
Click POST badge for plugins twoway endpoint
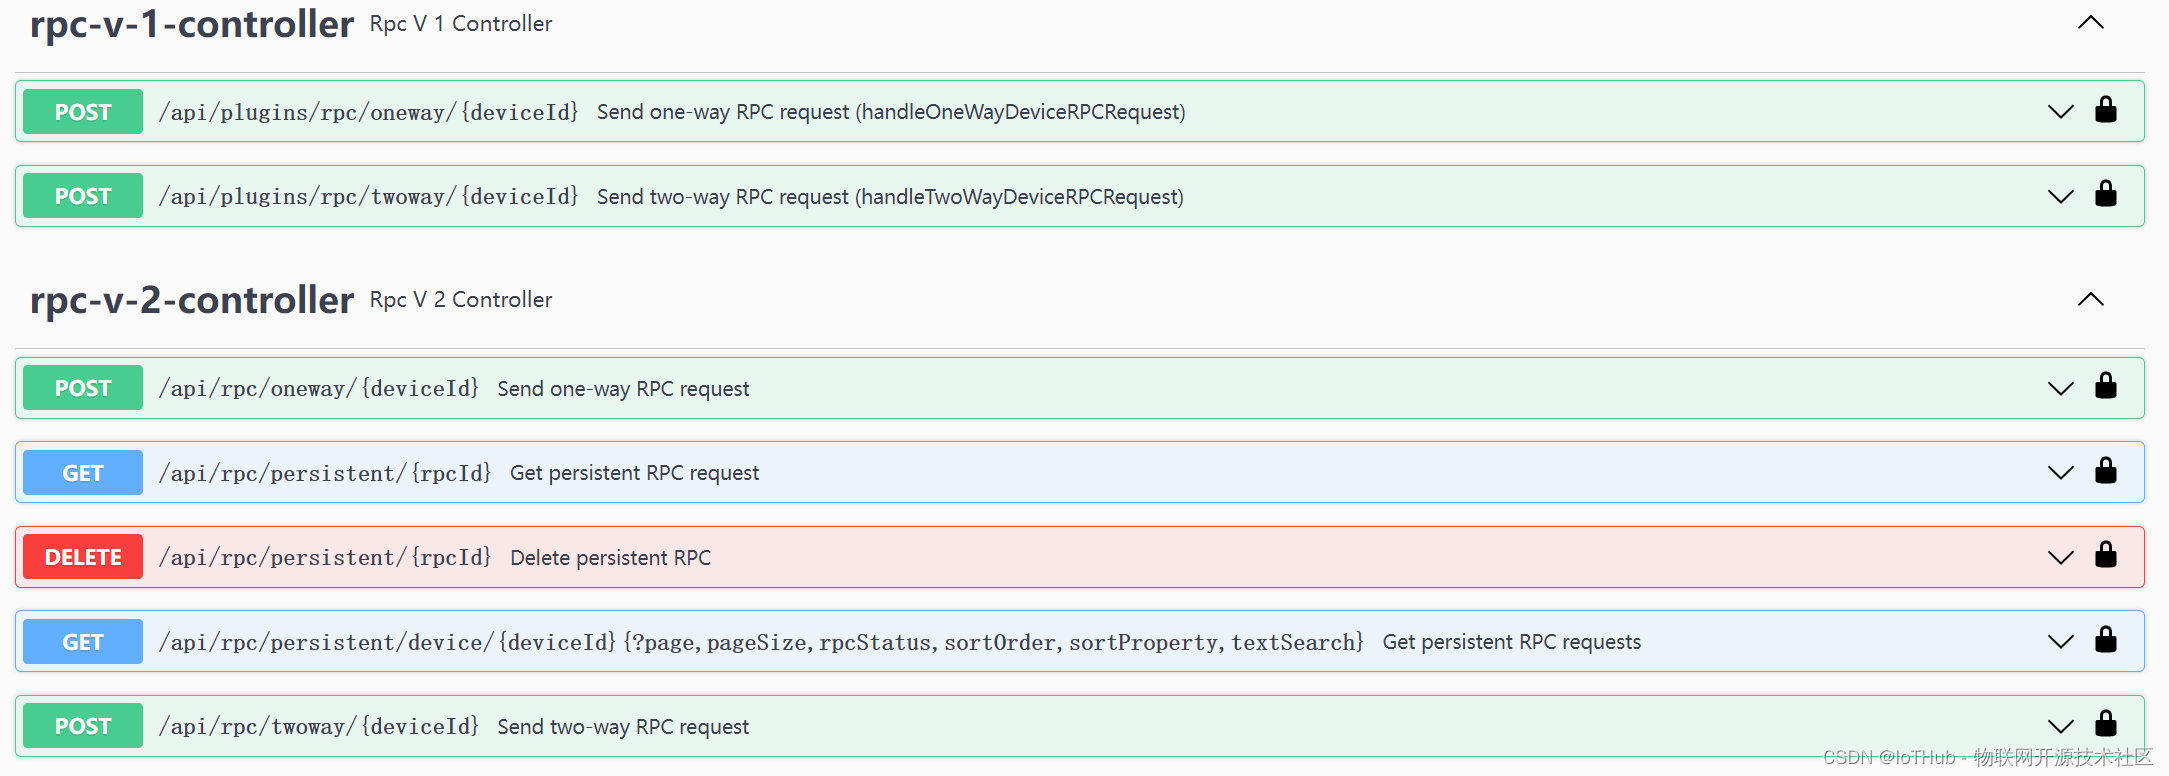[x=83, y=196]
